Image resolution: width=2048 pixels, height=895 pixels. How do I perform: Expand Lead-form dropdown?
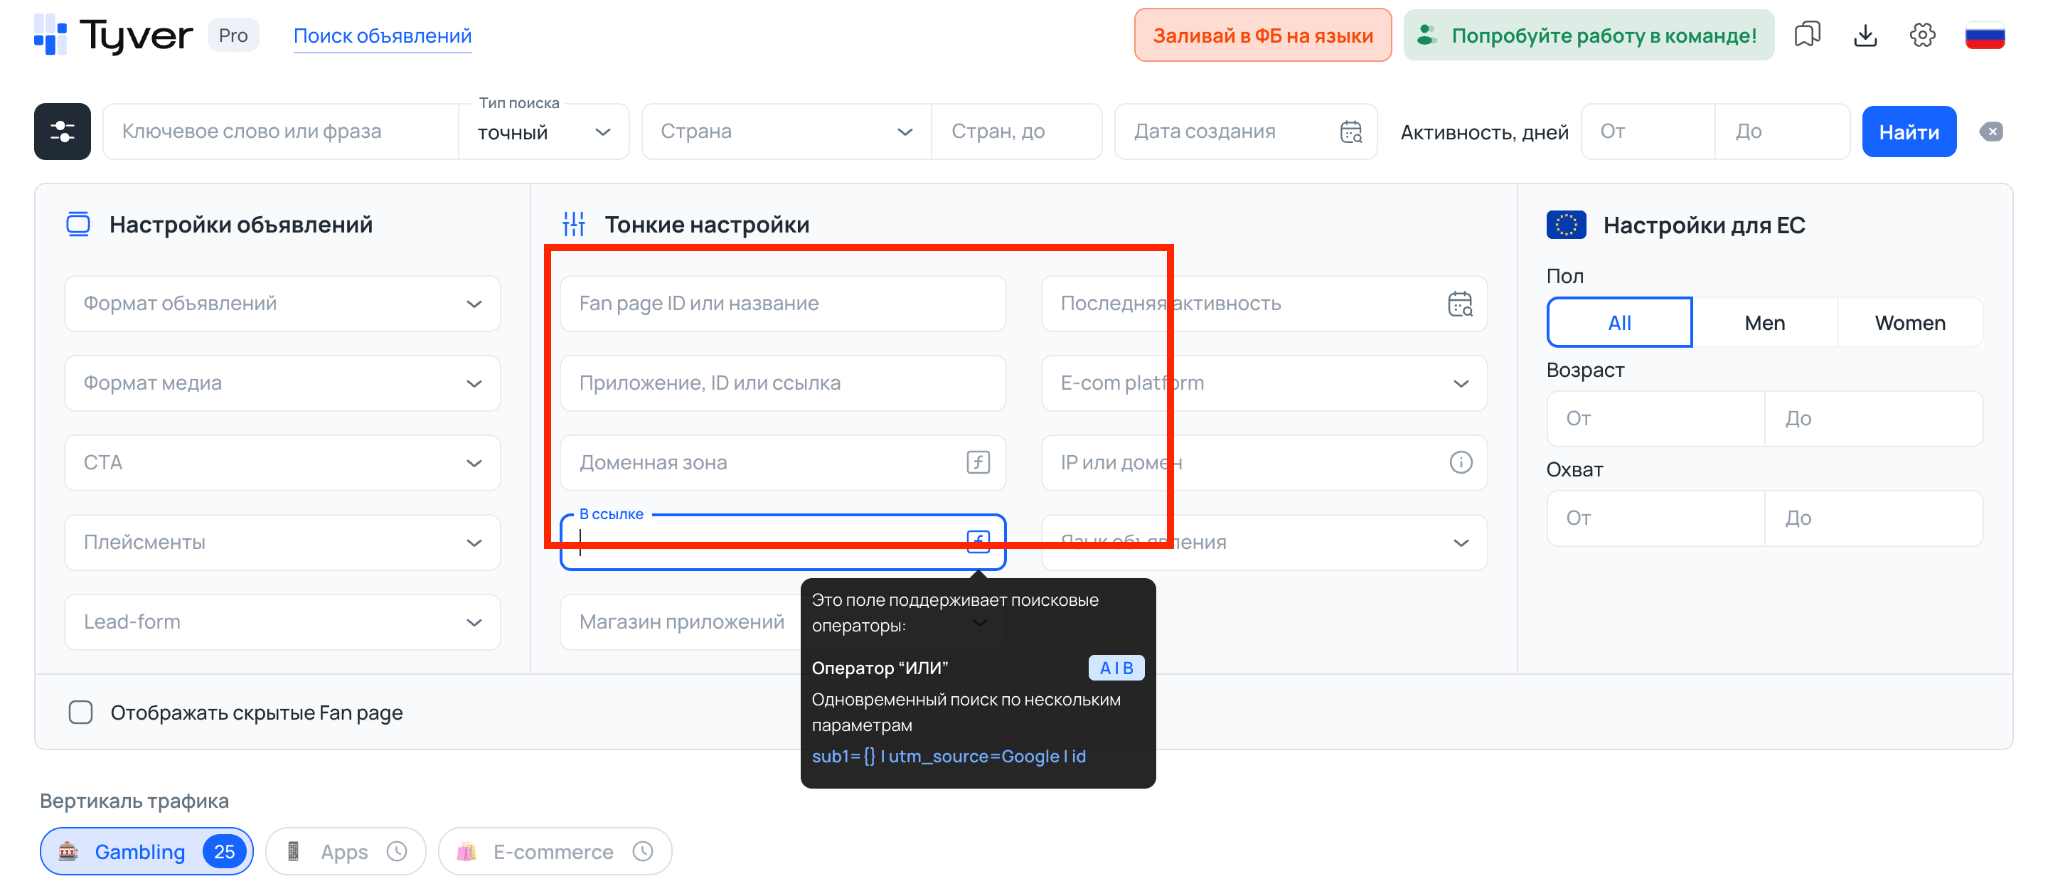[x=282, y=621]
